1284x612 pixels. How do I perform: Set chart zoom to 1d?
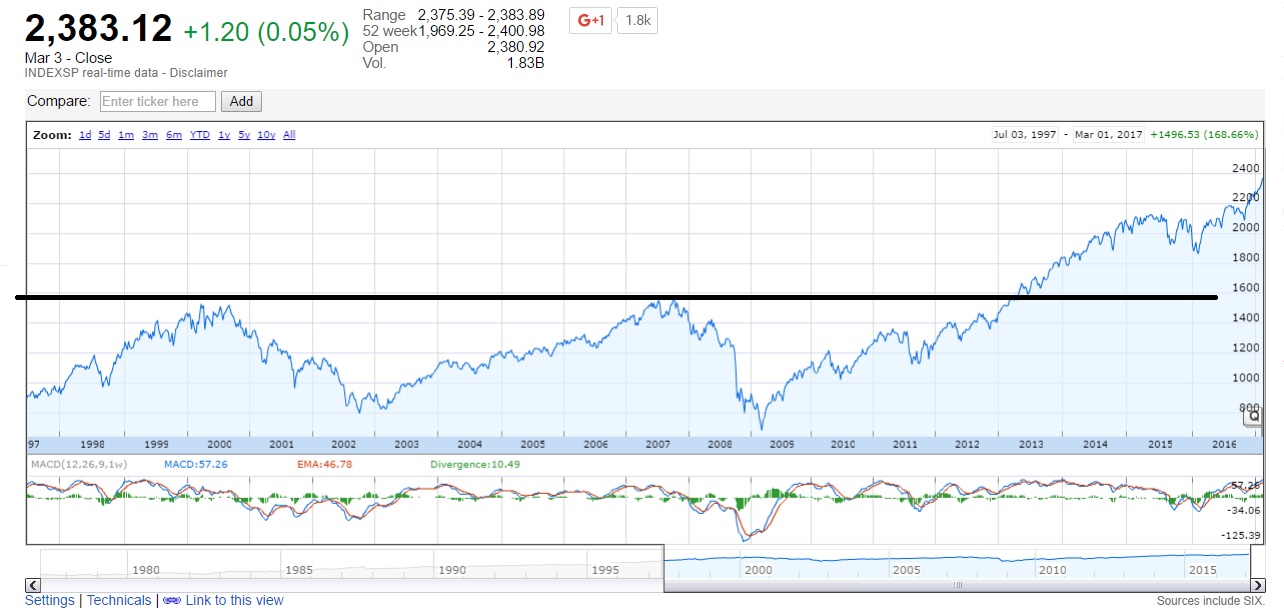85,135
